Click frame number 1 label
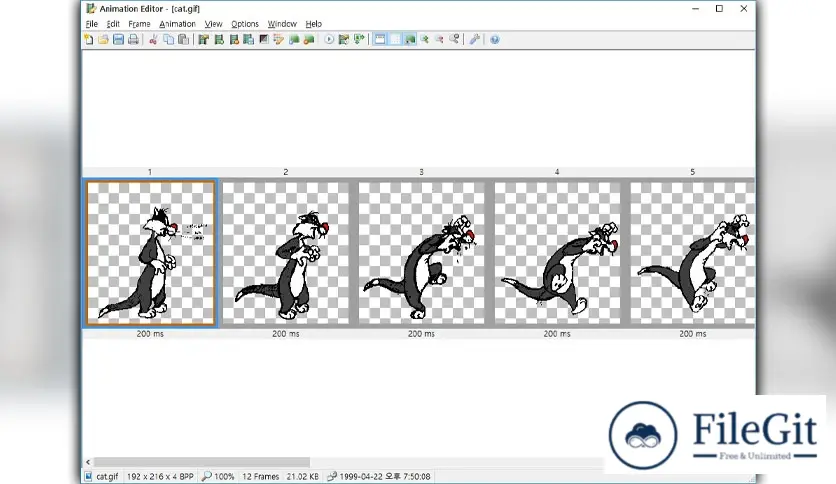This screenshot has width=836, height=484. pyautogui.click(x=150, y=172)
